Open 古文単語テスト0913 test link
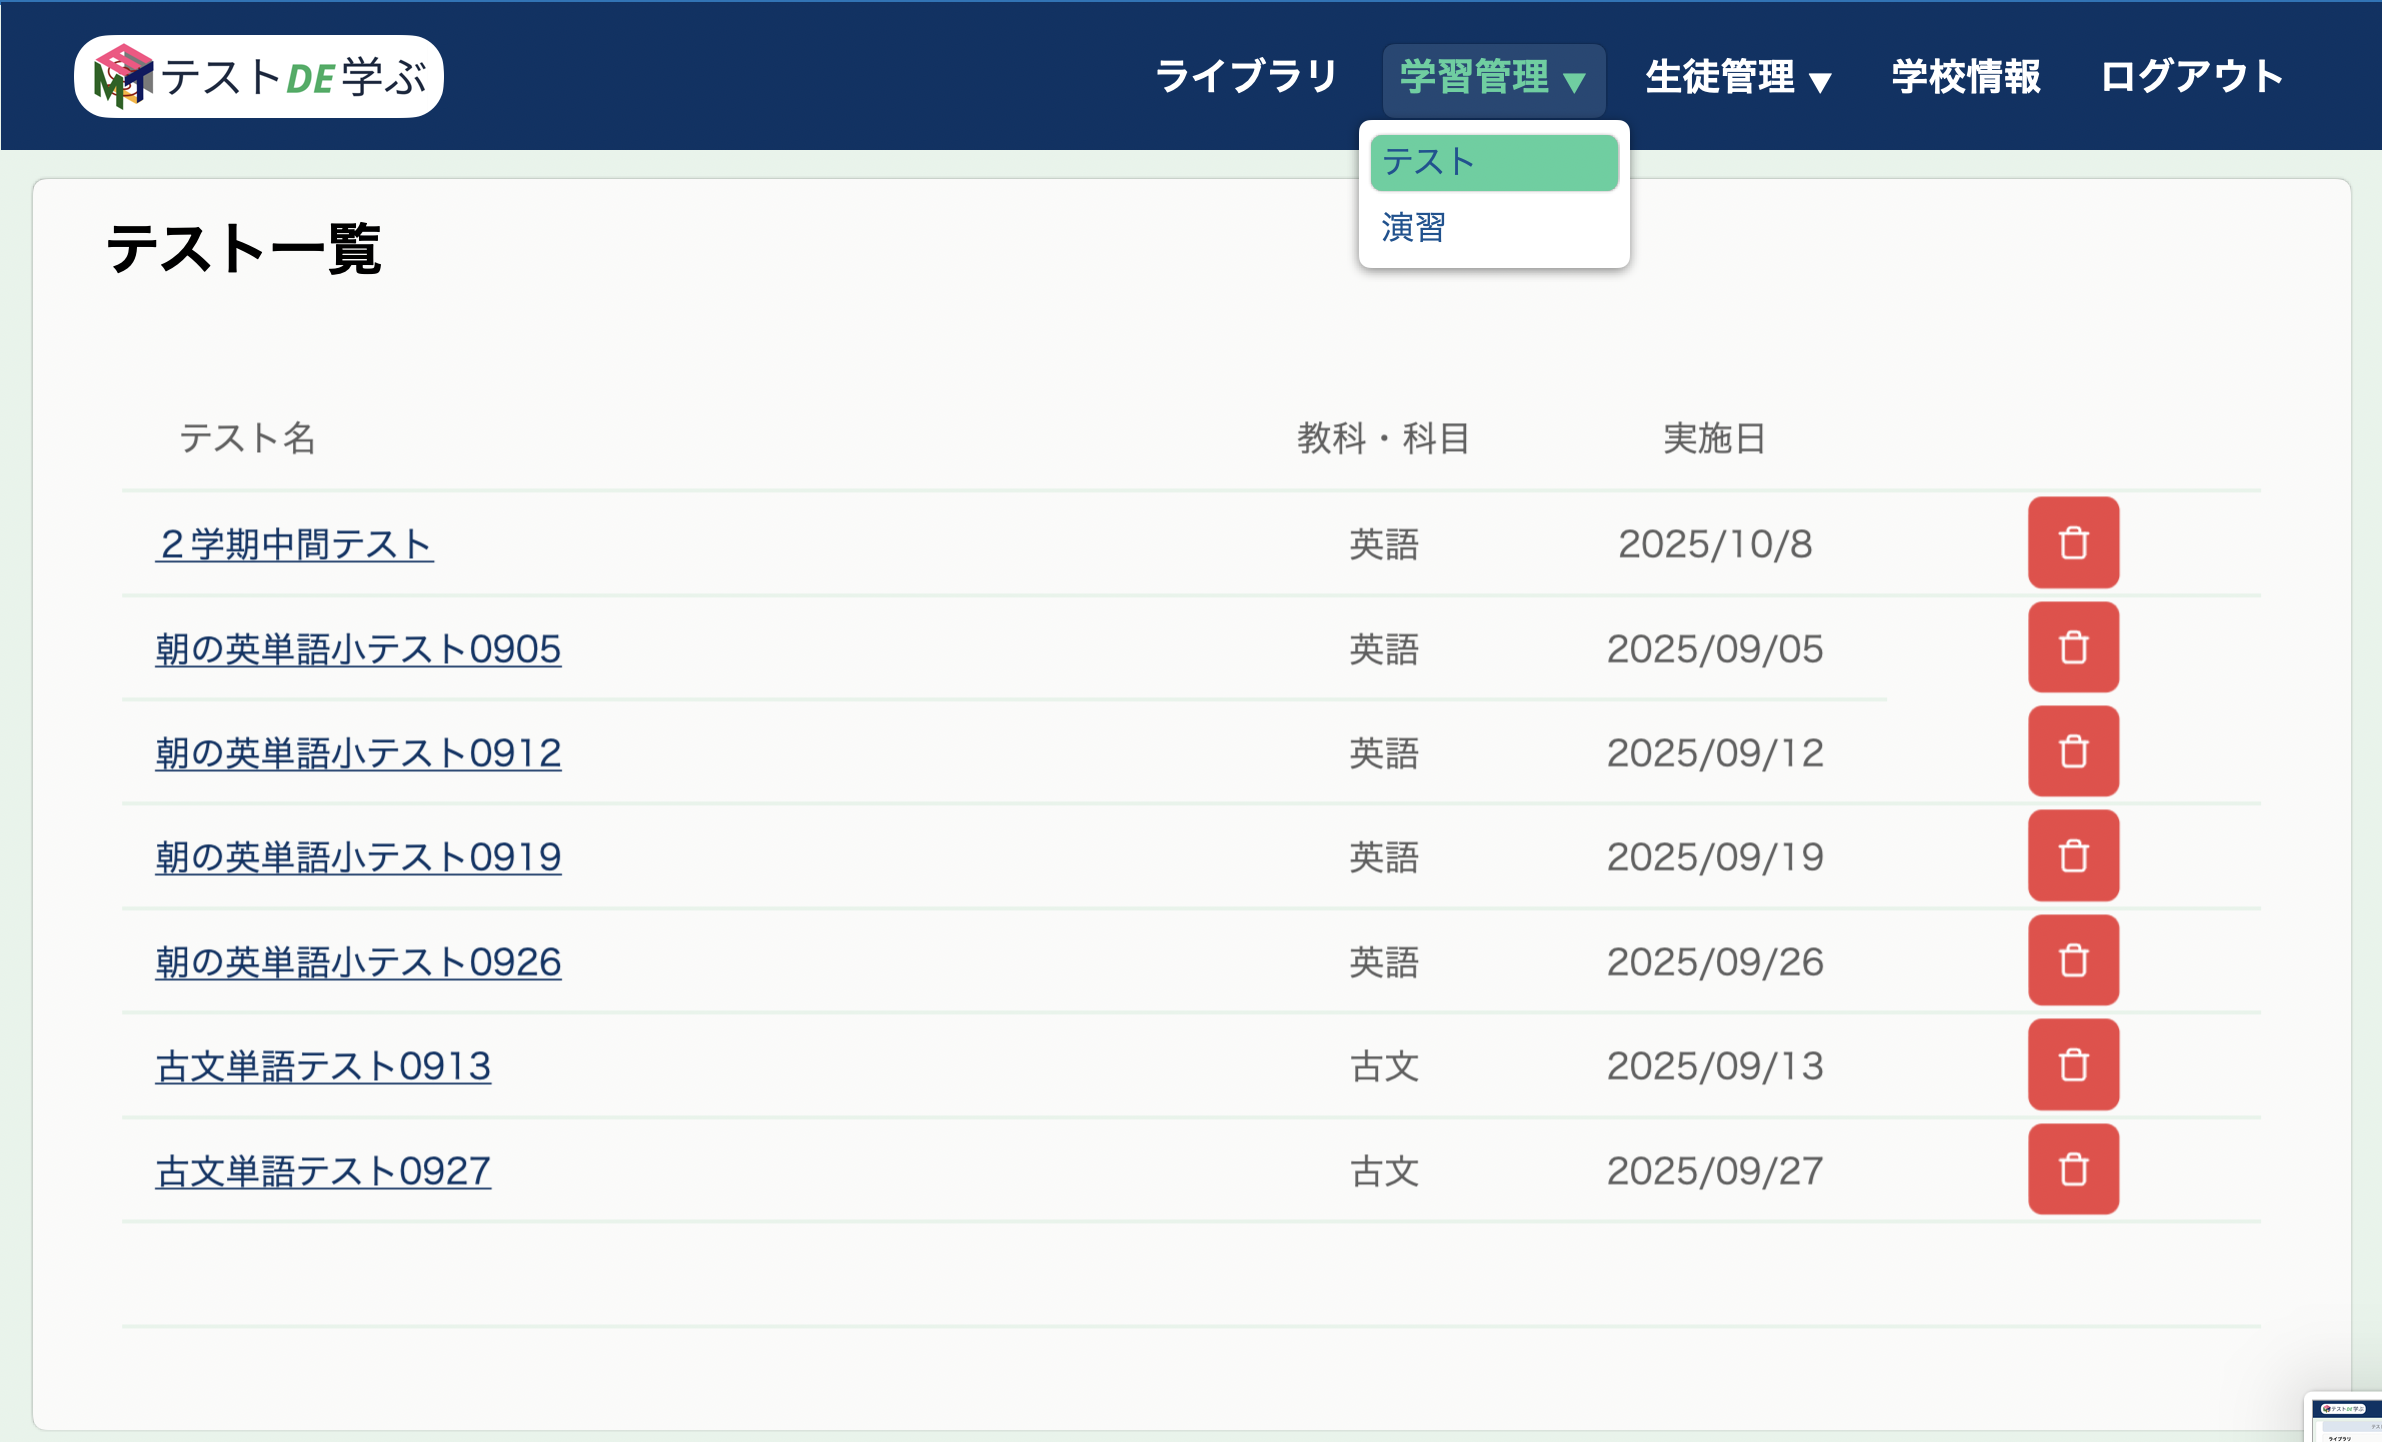The image size is (2382, 1442). click(x=323, y=1067)
